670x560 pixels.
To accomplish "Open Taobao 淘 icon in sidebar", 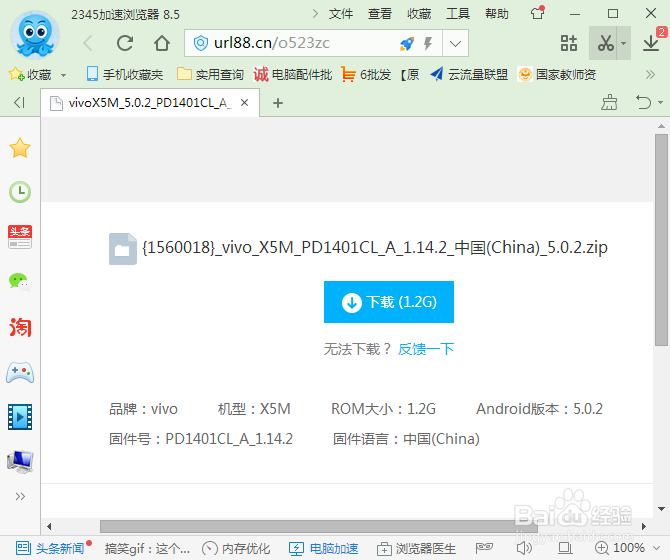I will click(20, 327).
